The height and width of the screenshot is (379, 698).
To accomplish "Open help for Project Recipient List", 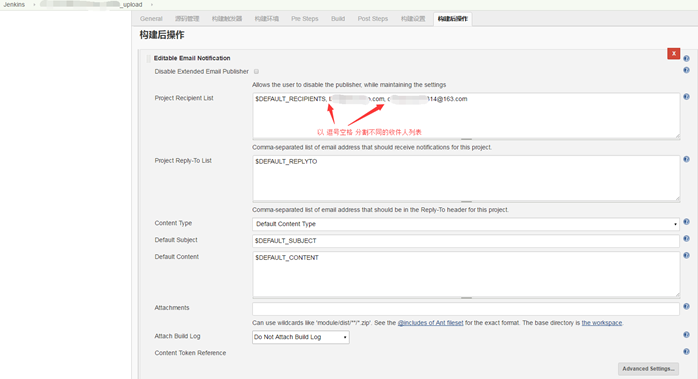I will tap(686, 97).
